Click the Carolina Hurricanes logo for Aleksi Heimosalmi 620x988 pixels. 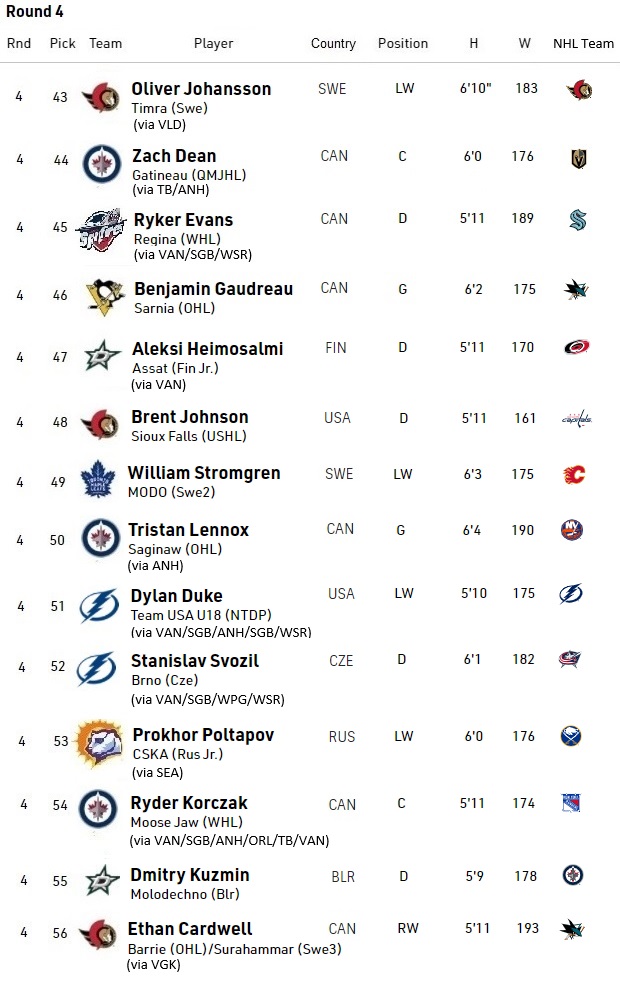coord(577,348)
